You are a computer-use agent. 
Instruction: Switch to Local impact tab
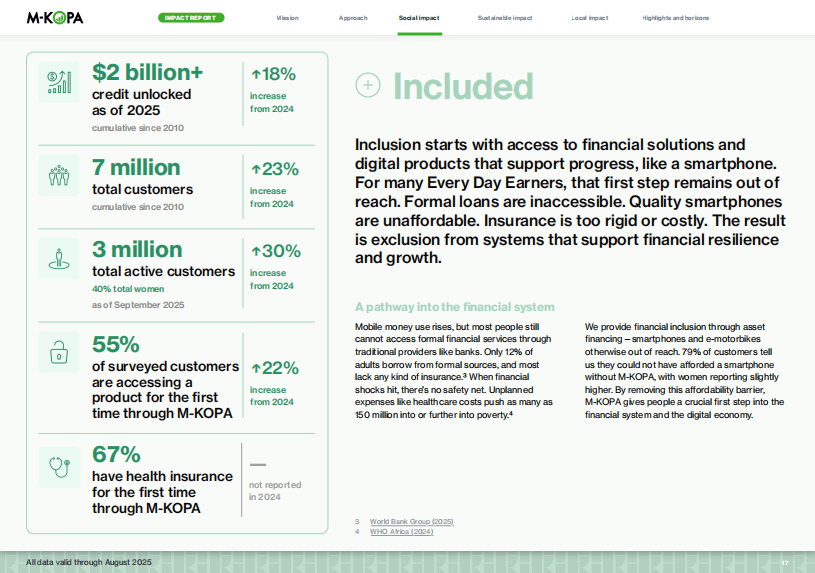click(592, 18)
